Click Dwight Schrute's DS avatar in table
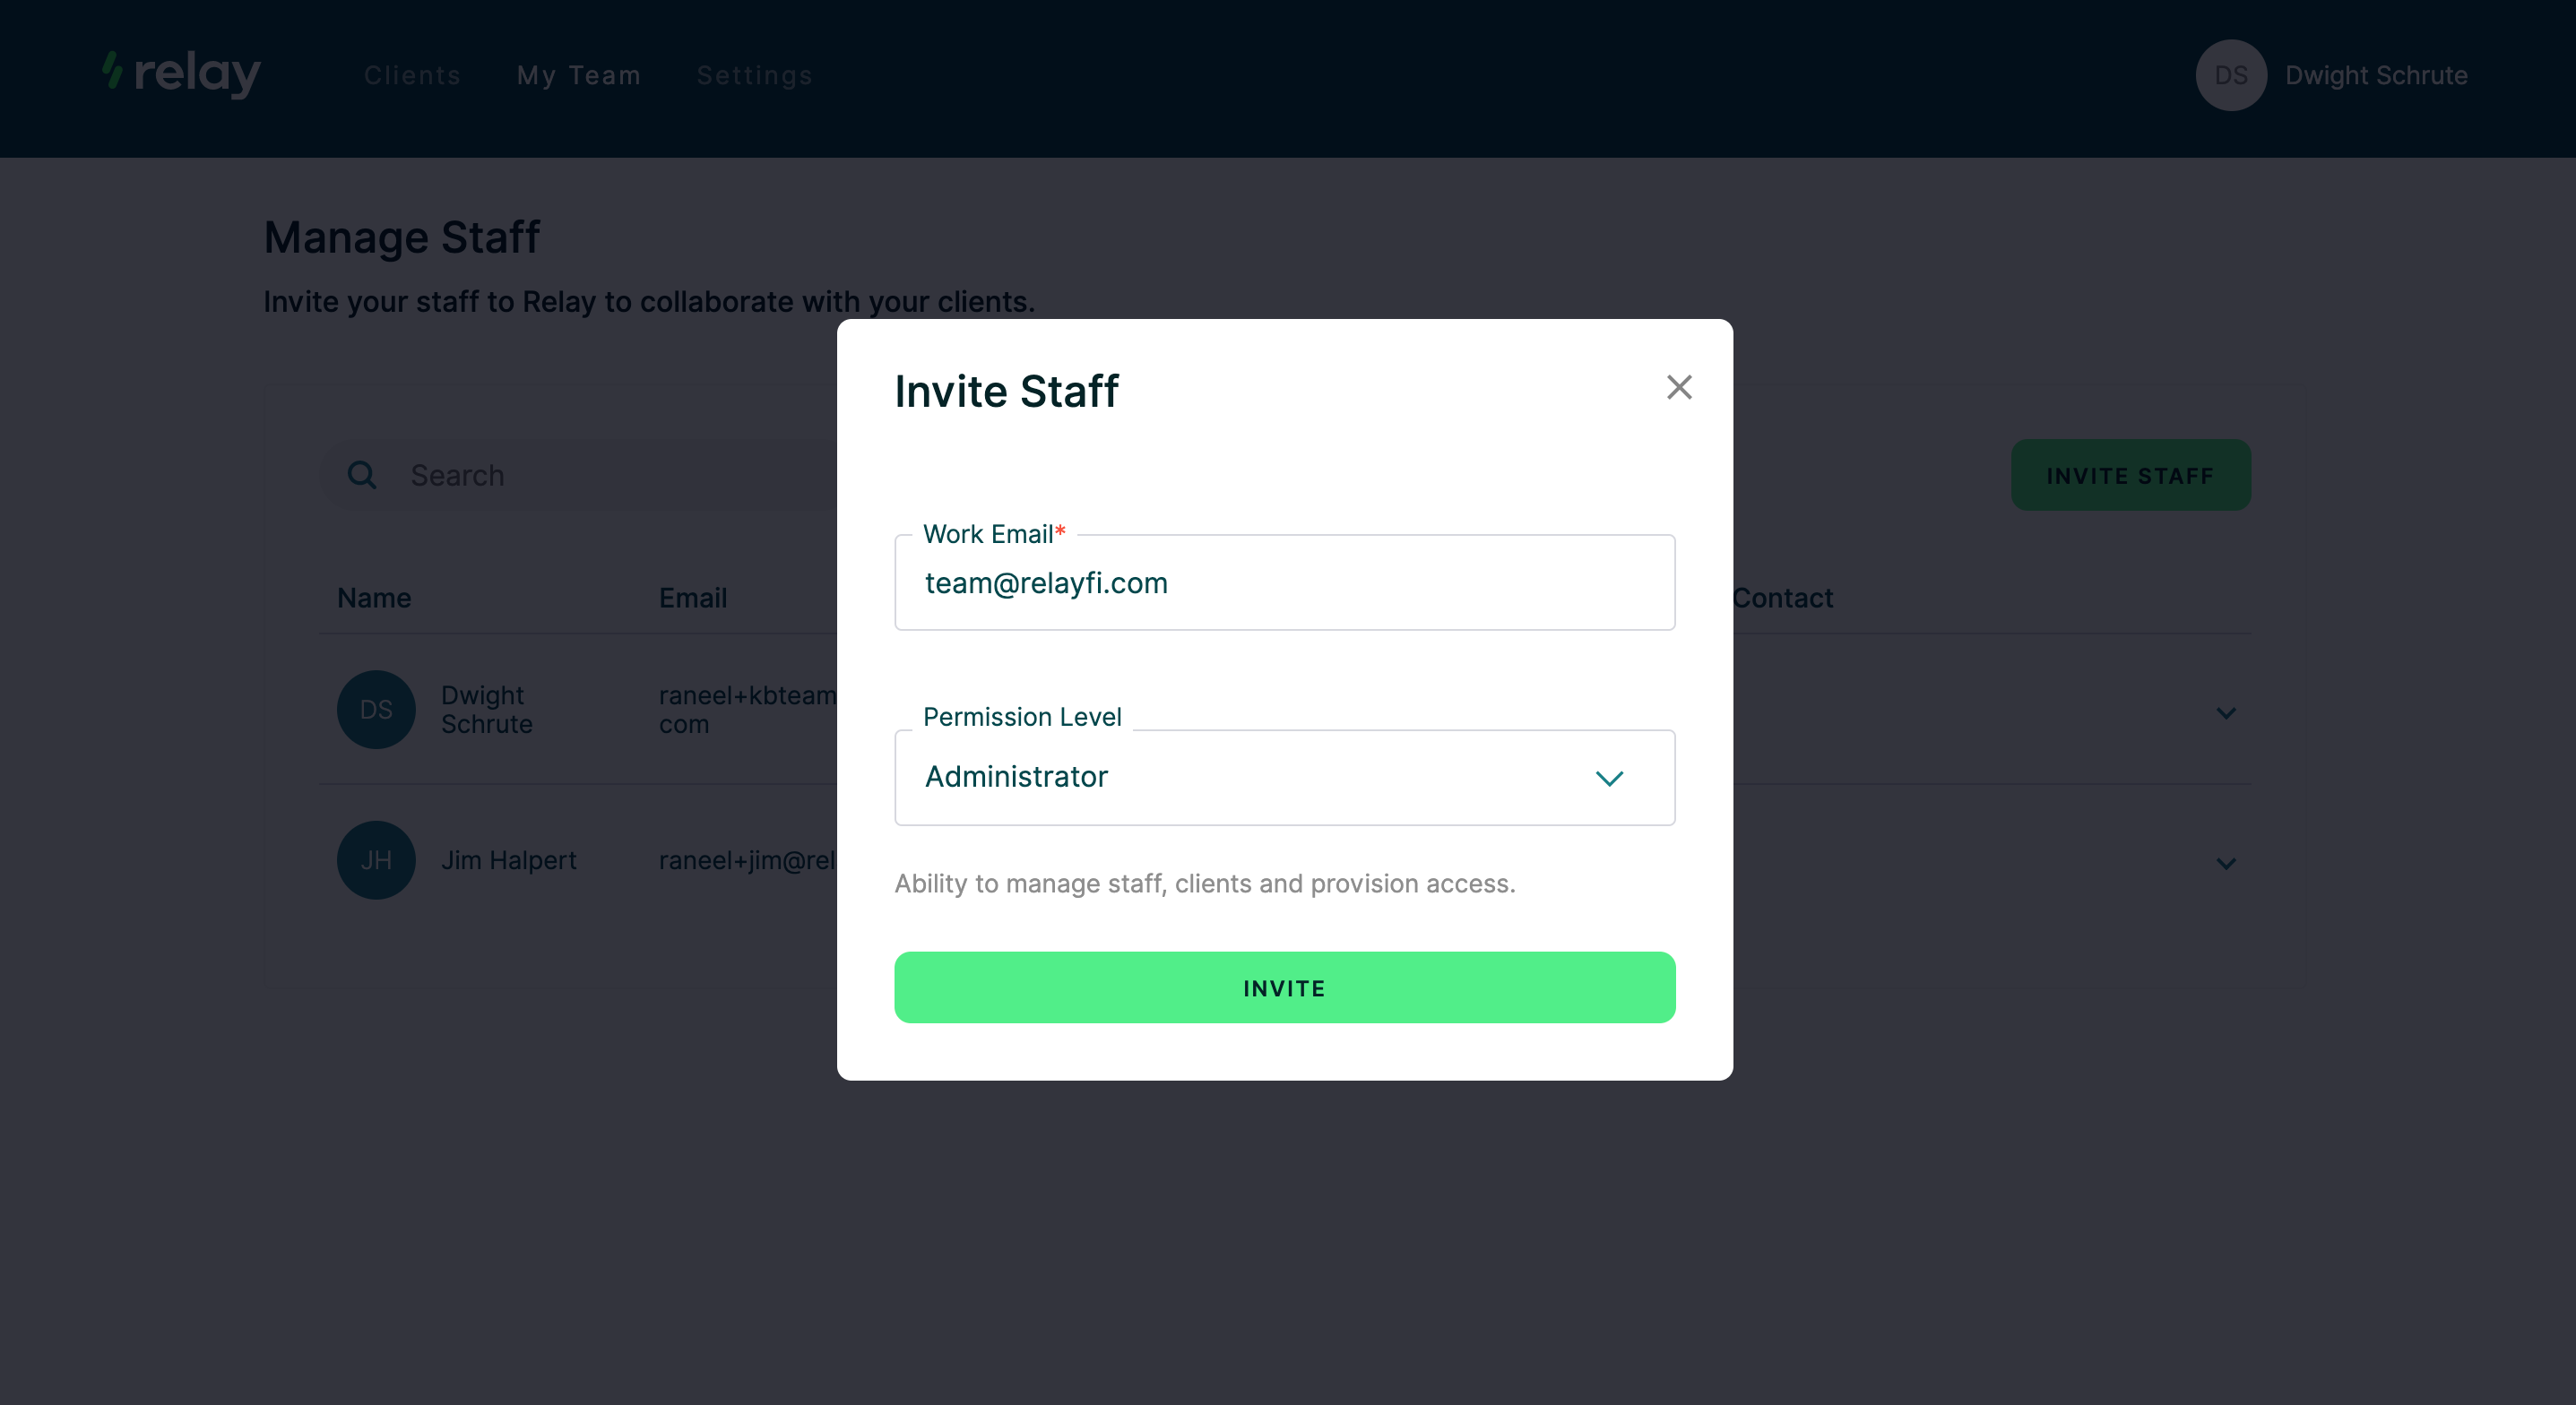The height and width of the screenshot is (1405, 2576). coord(376,709)
